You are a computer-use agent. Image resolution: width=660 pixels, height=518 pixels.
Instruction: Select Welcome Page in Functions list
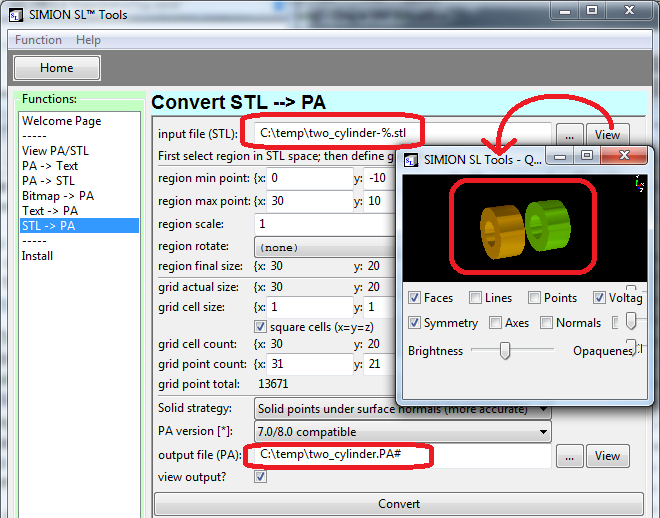[61, 121]
